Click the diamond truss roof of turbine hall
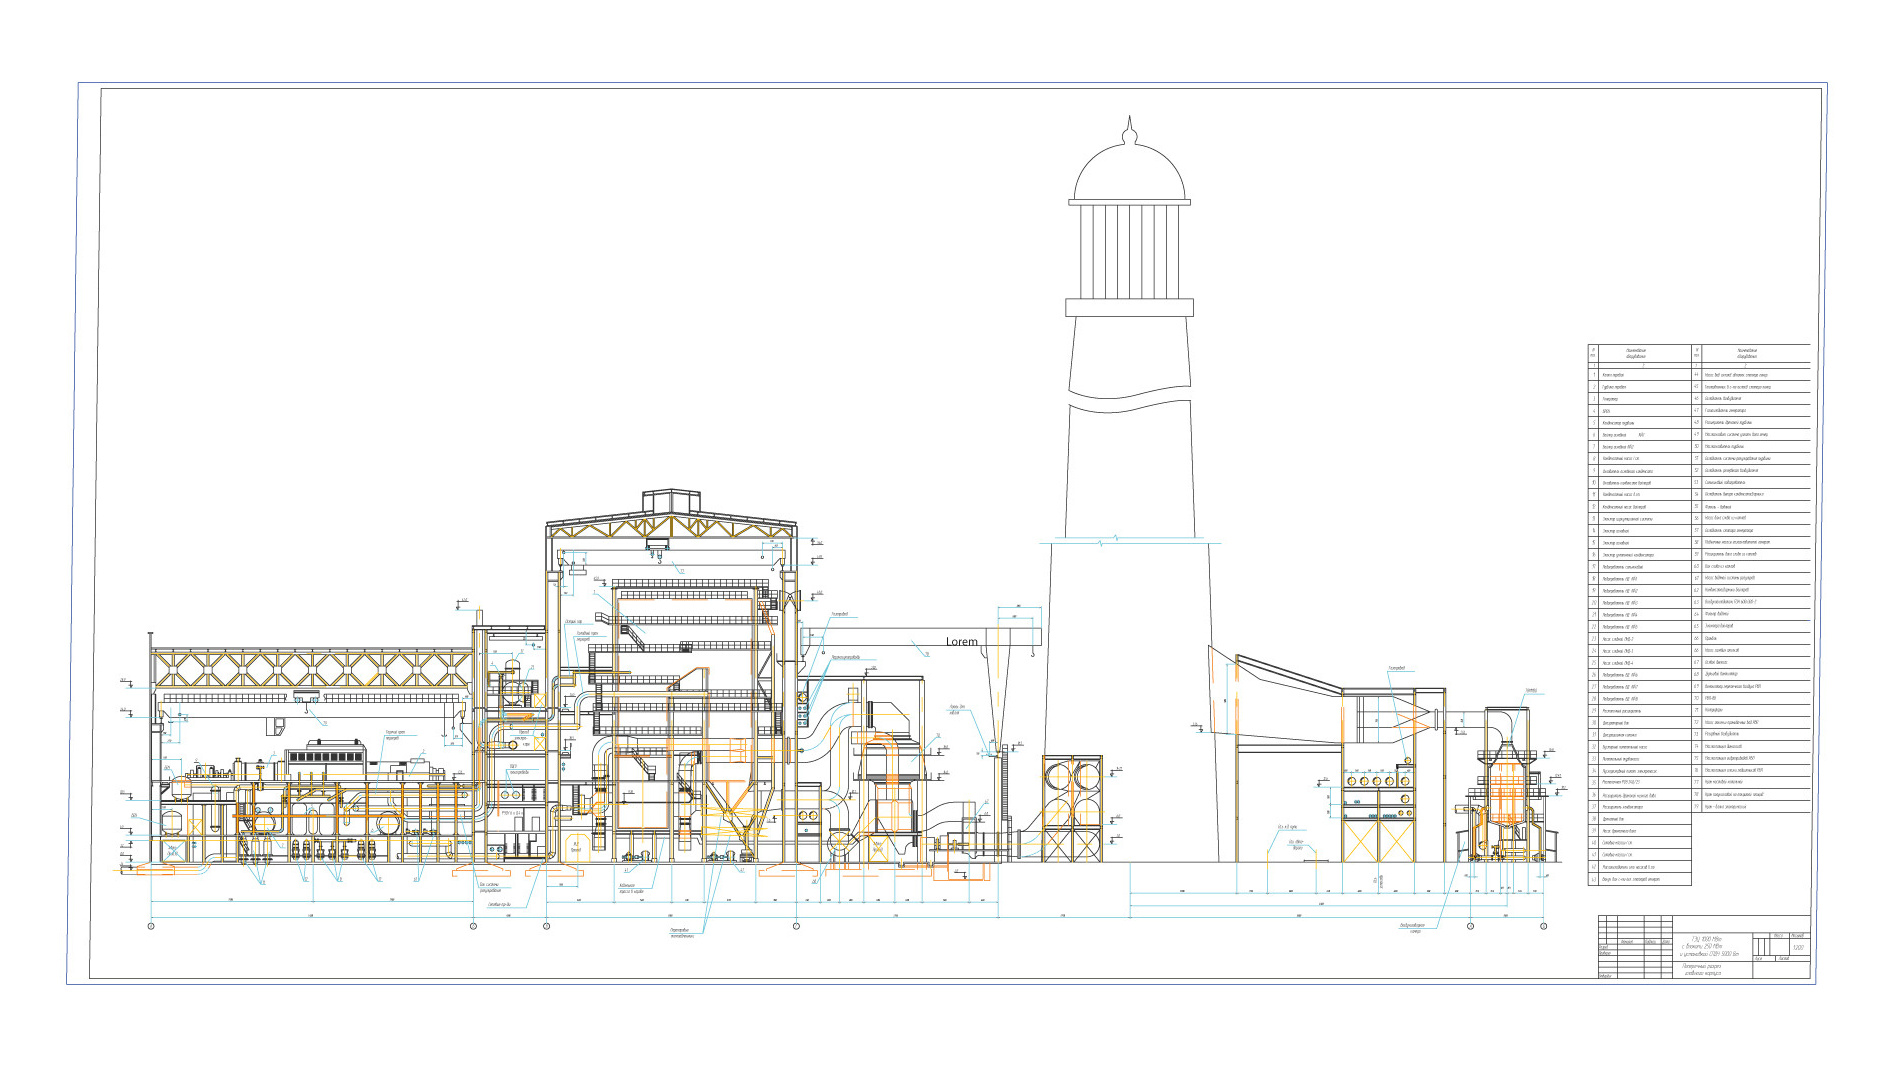The image size is (1894, 1066). pyautogui.click(x=311, y=667)
